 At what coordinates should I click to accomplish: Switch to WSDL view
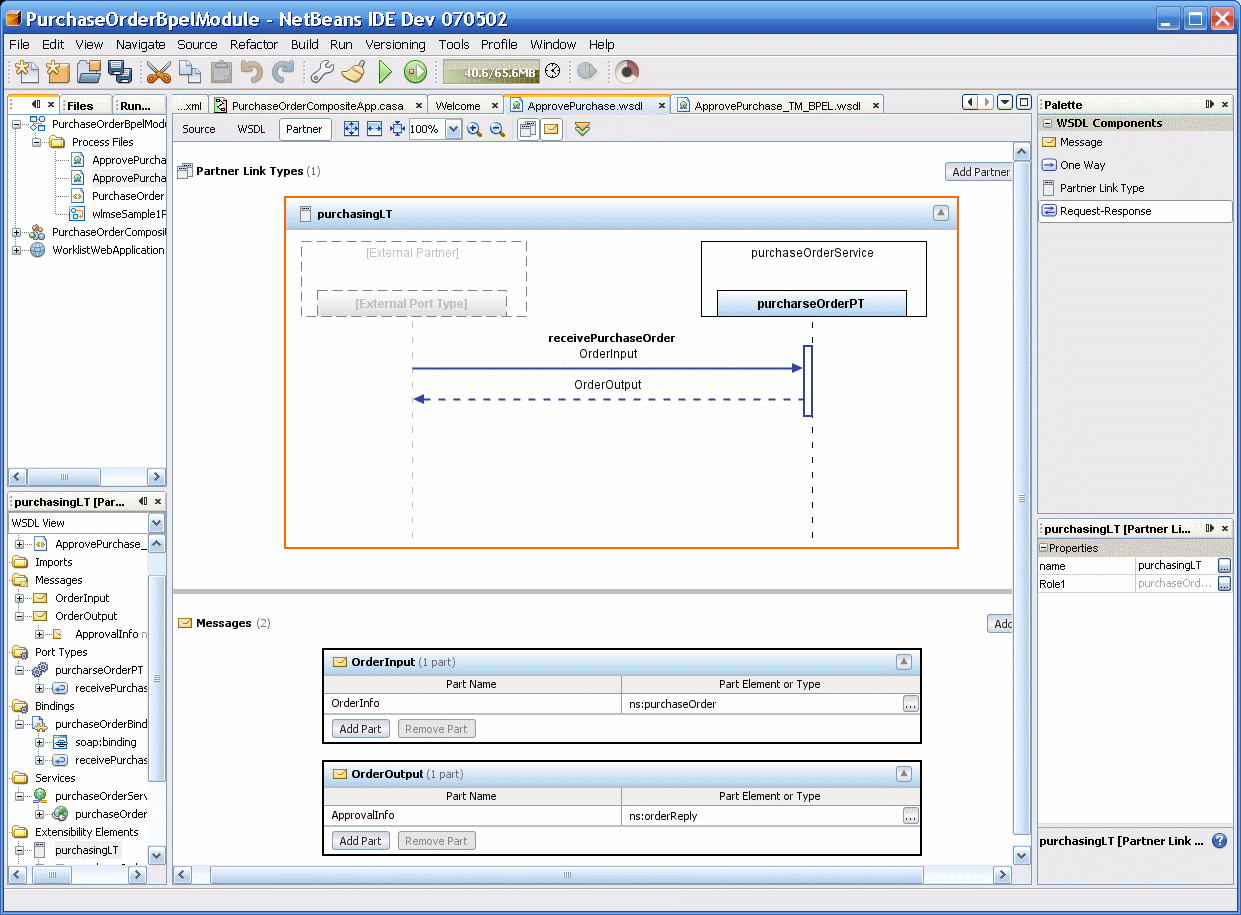point(251,129)
